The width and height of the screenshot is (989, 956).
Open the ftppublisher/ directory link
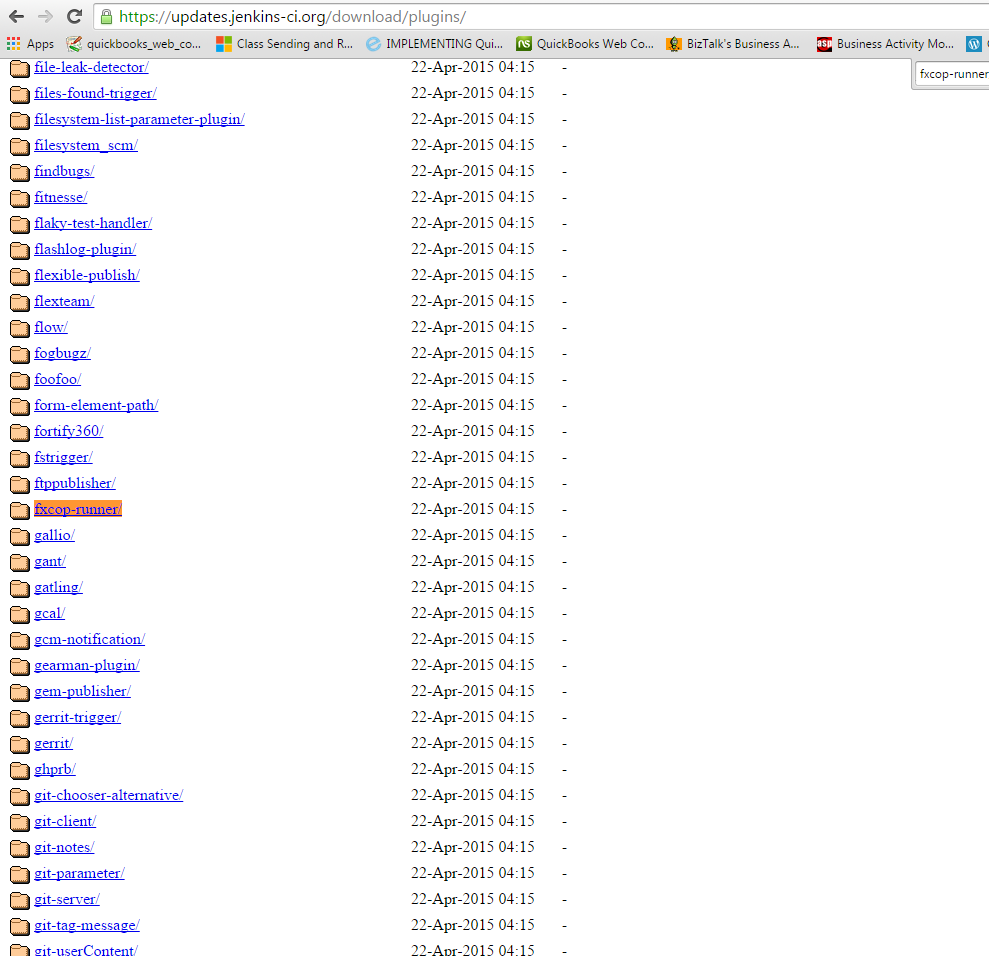click(75, 483)
